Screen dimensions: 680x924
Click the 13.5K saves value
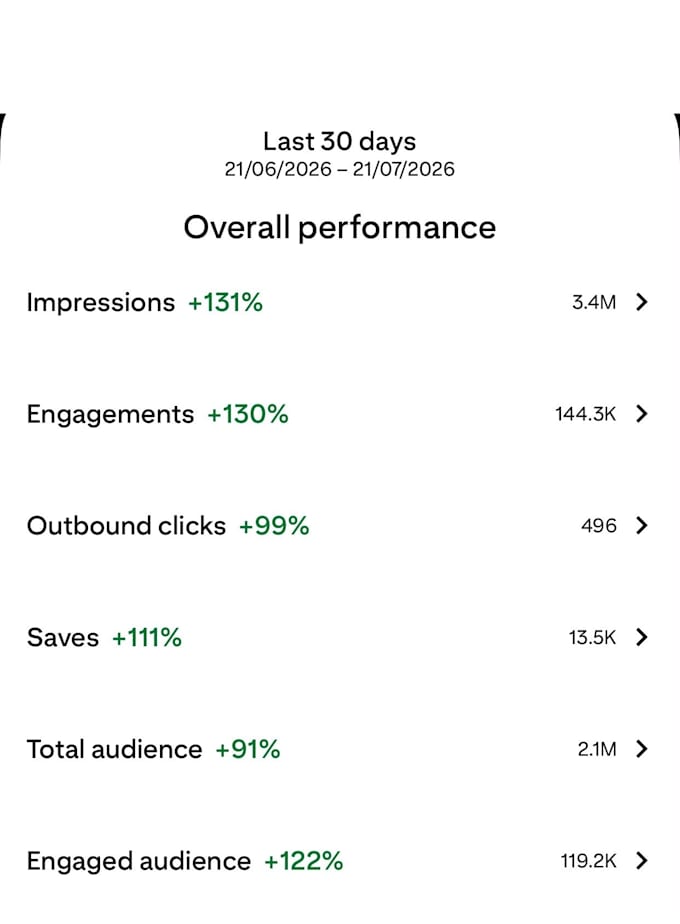point(592,638)
